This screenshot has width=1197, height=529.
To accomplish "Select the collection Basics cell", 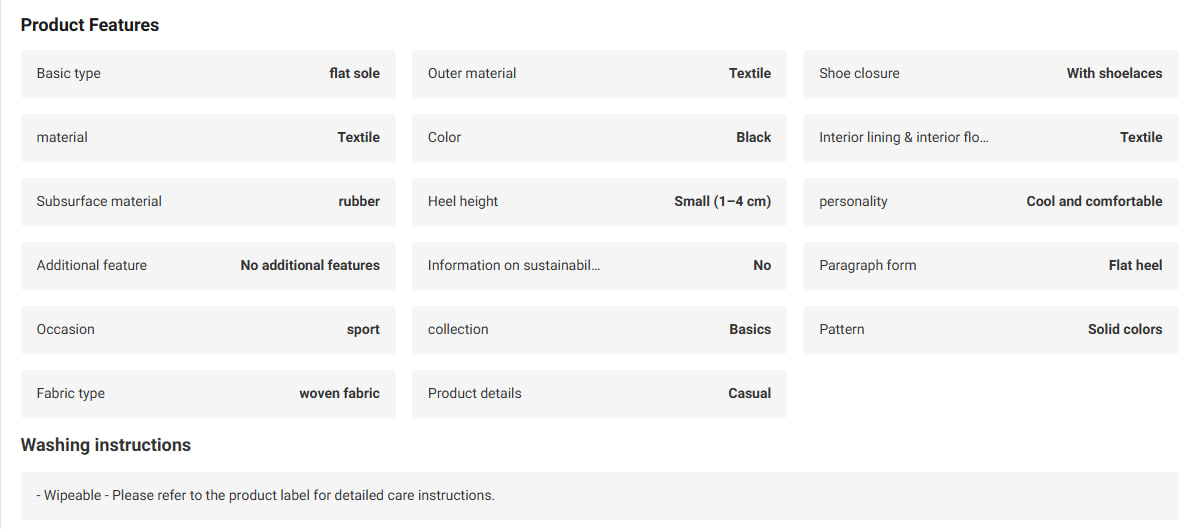I will pyautogui.click(x=599, y=330).
